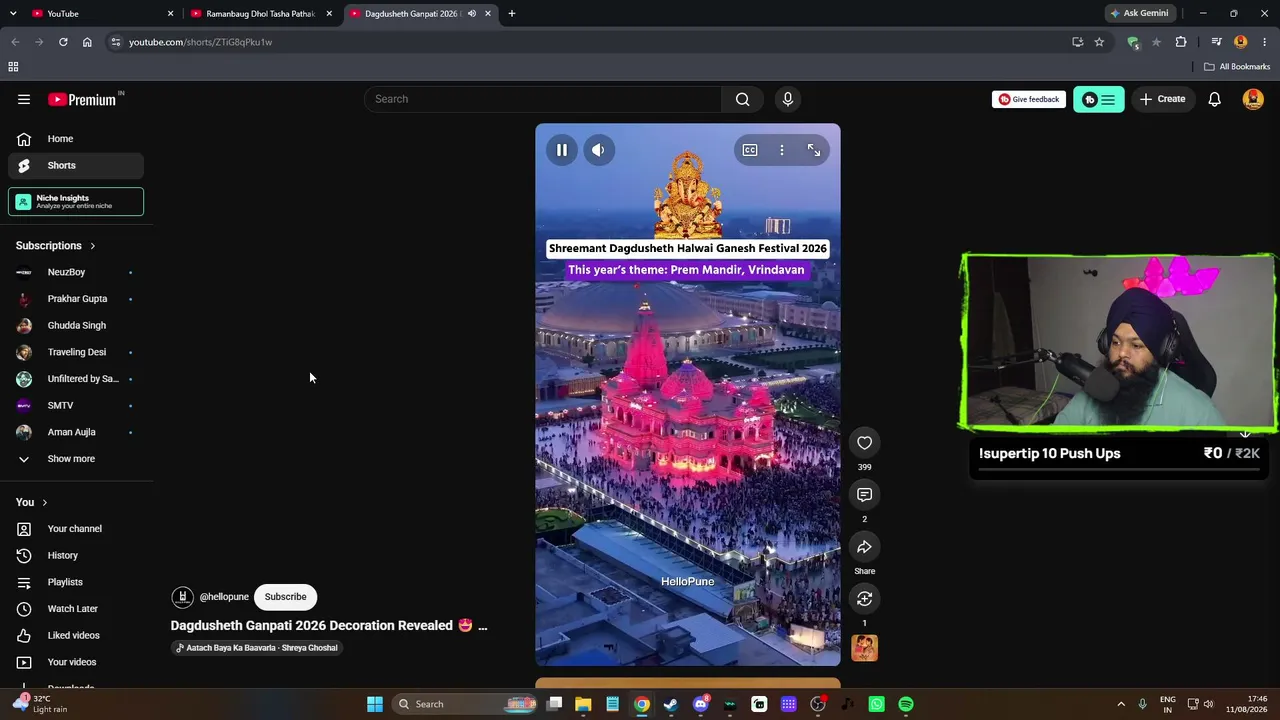The height and width of the screenshot is (720, 1280).
Task: Expand the You section
Action: [x=32, y=502]
